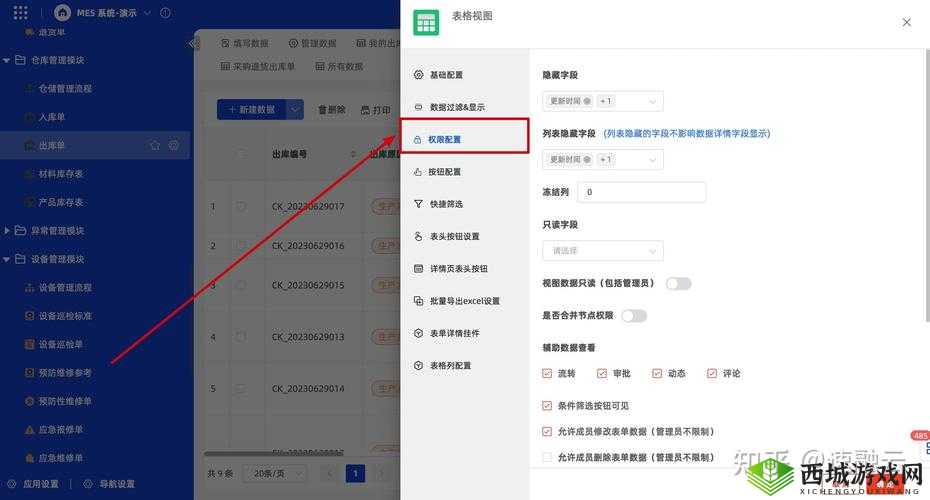Click the 冻结列 input field
Screen dimensions: 930x500
click(x=642, y=192)
